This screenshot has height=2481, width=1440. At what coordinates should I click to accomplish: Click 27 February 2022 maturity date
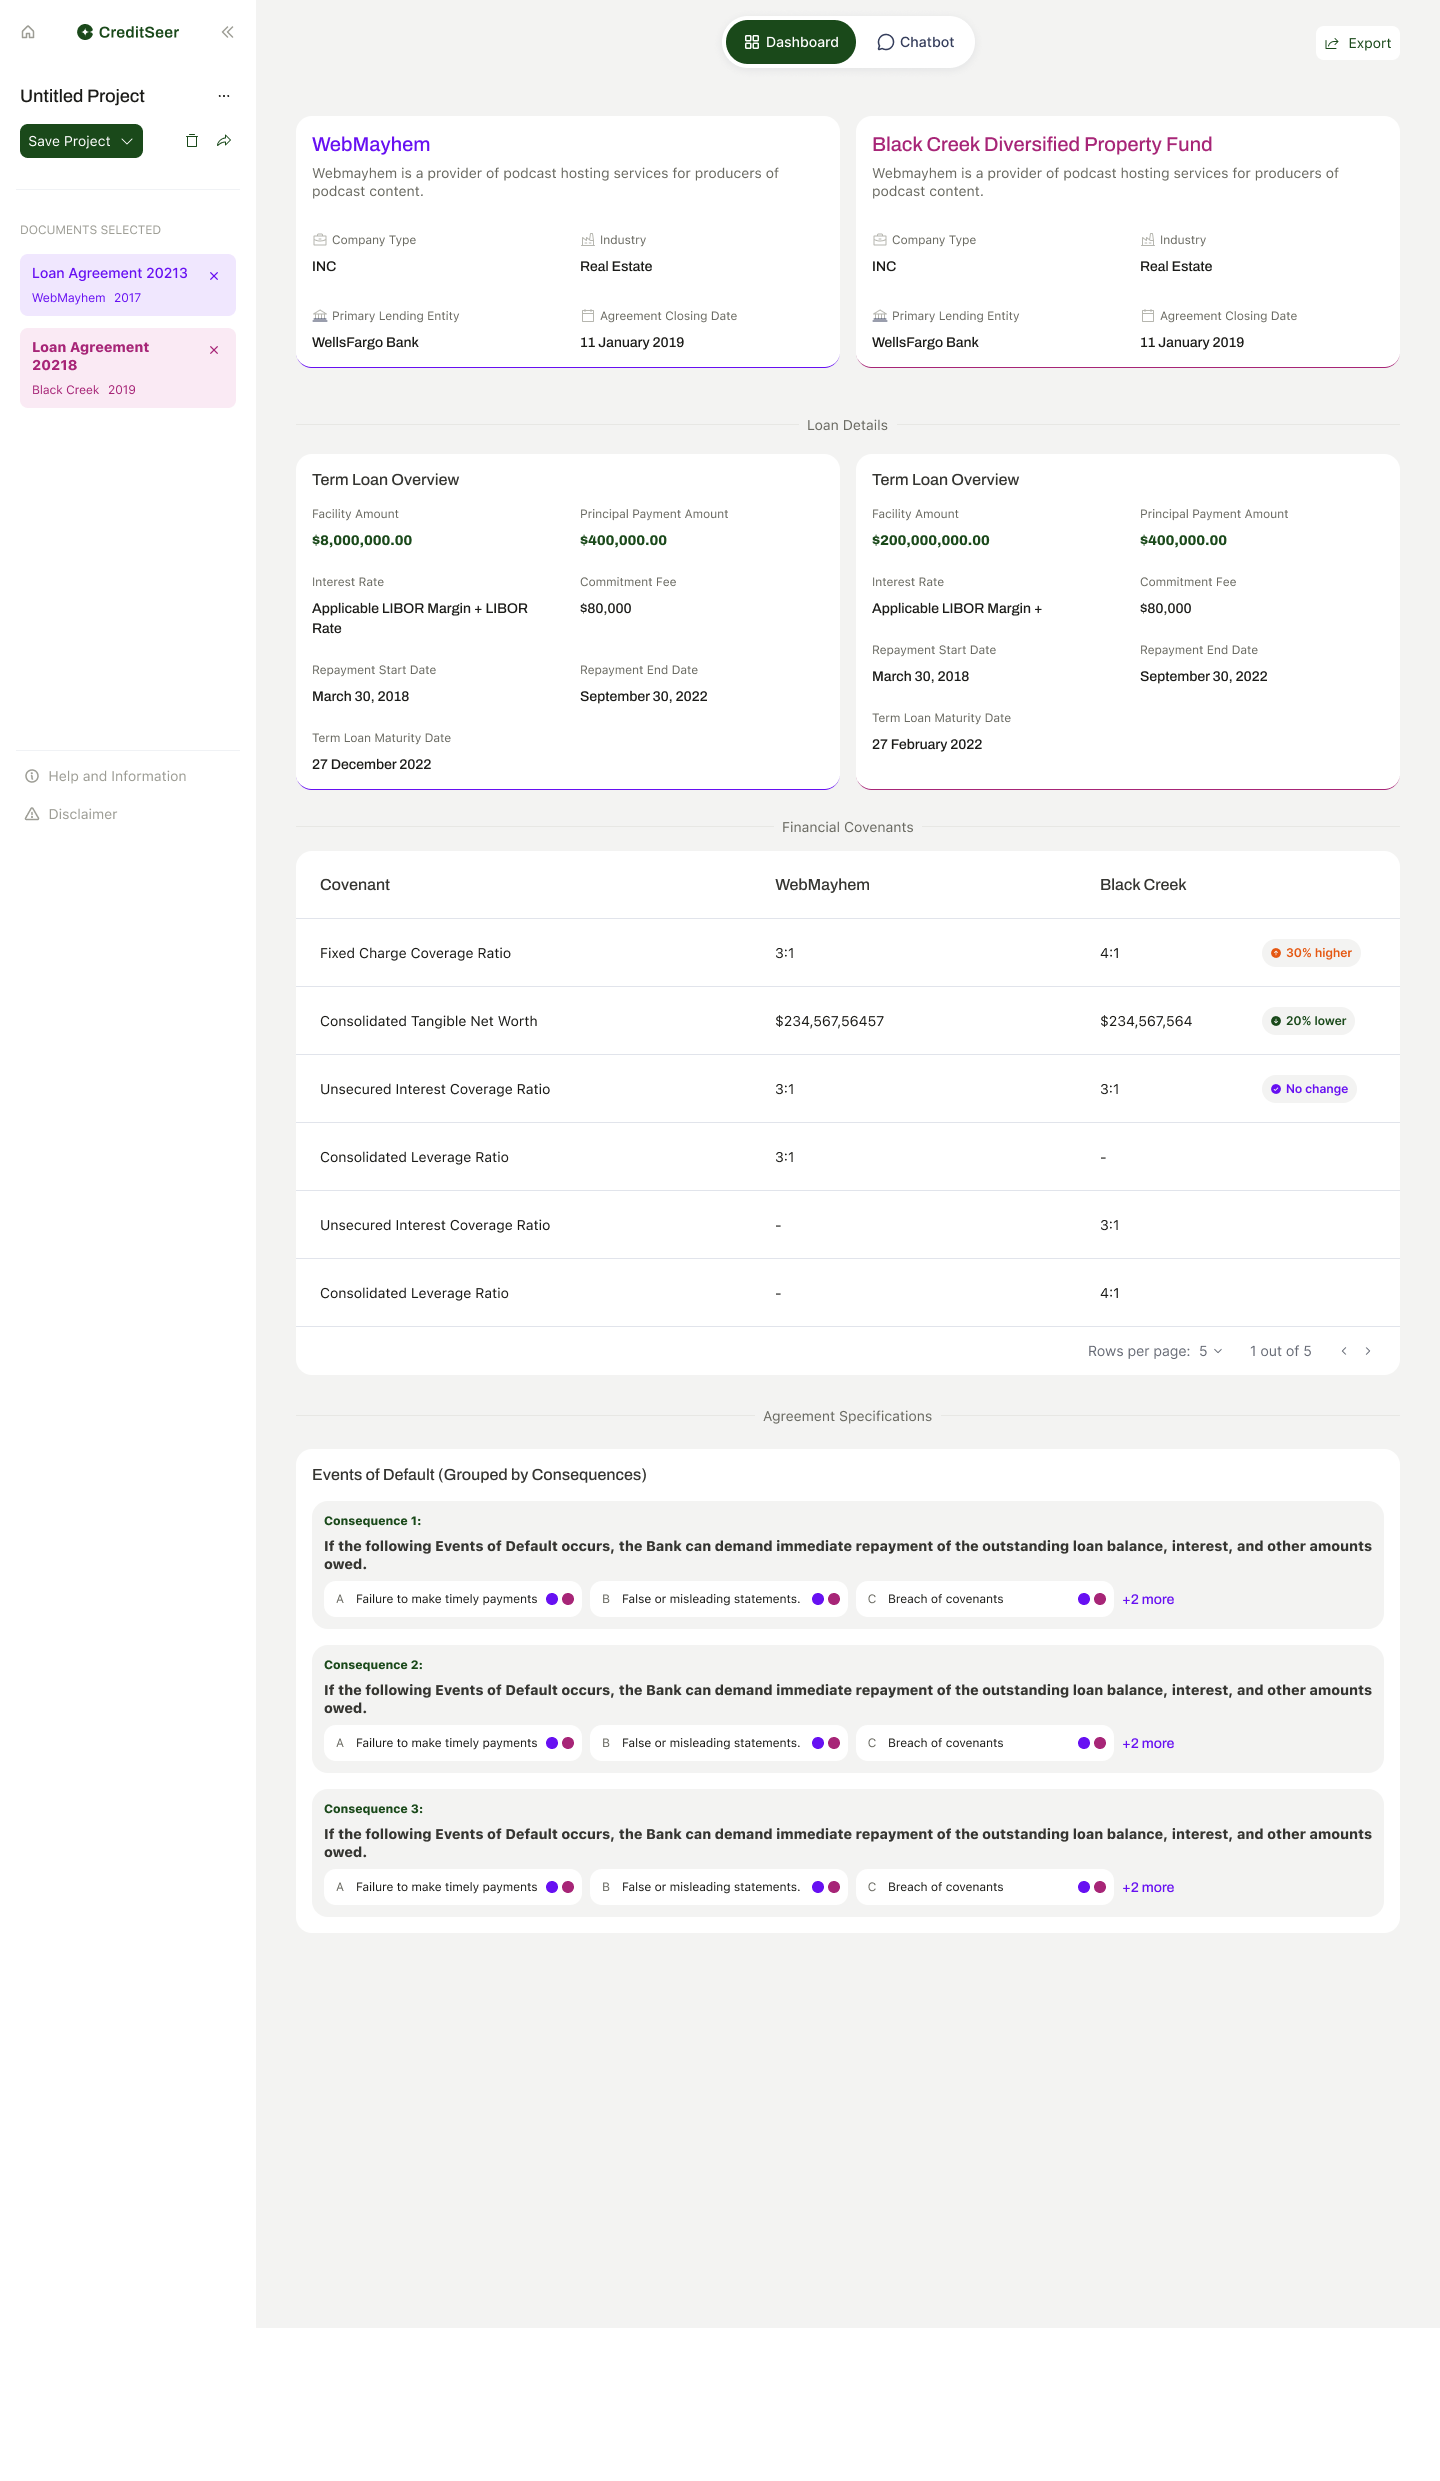click(927, 744)
